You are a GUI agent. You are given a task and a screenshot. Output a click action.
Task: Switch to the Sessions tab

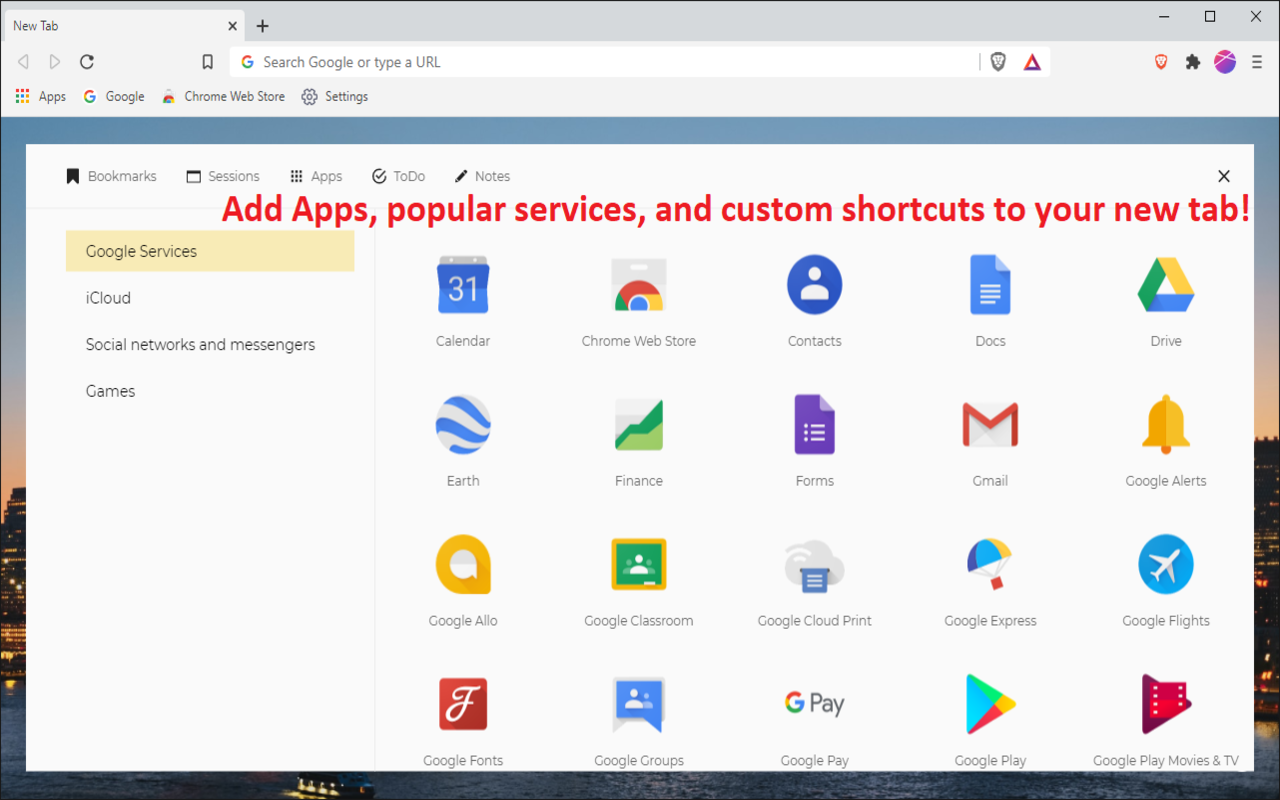[223, 176]
